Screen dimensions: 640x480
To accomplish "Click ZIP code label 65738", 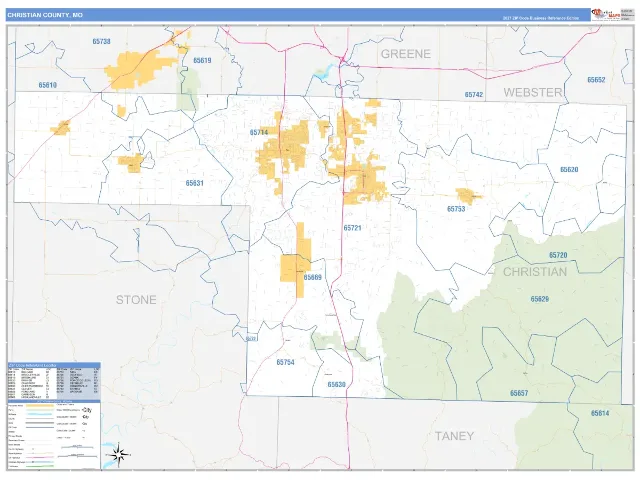I will [x=101, y=41].
